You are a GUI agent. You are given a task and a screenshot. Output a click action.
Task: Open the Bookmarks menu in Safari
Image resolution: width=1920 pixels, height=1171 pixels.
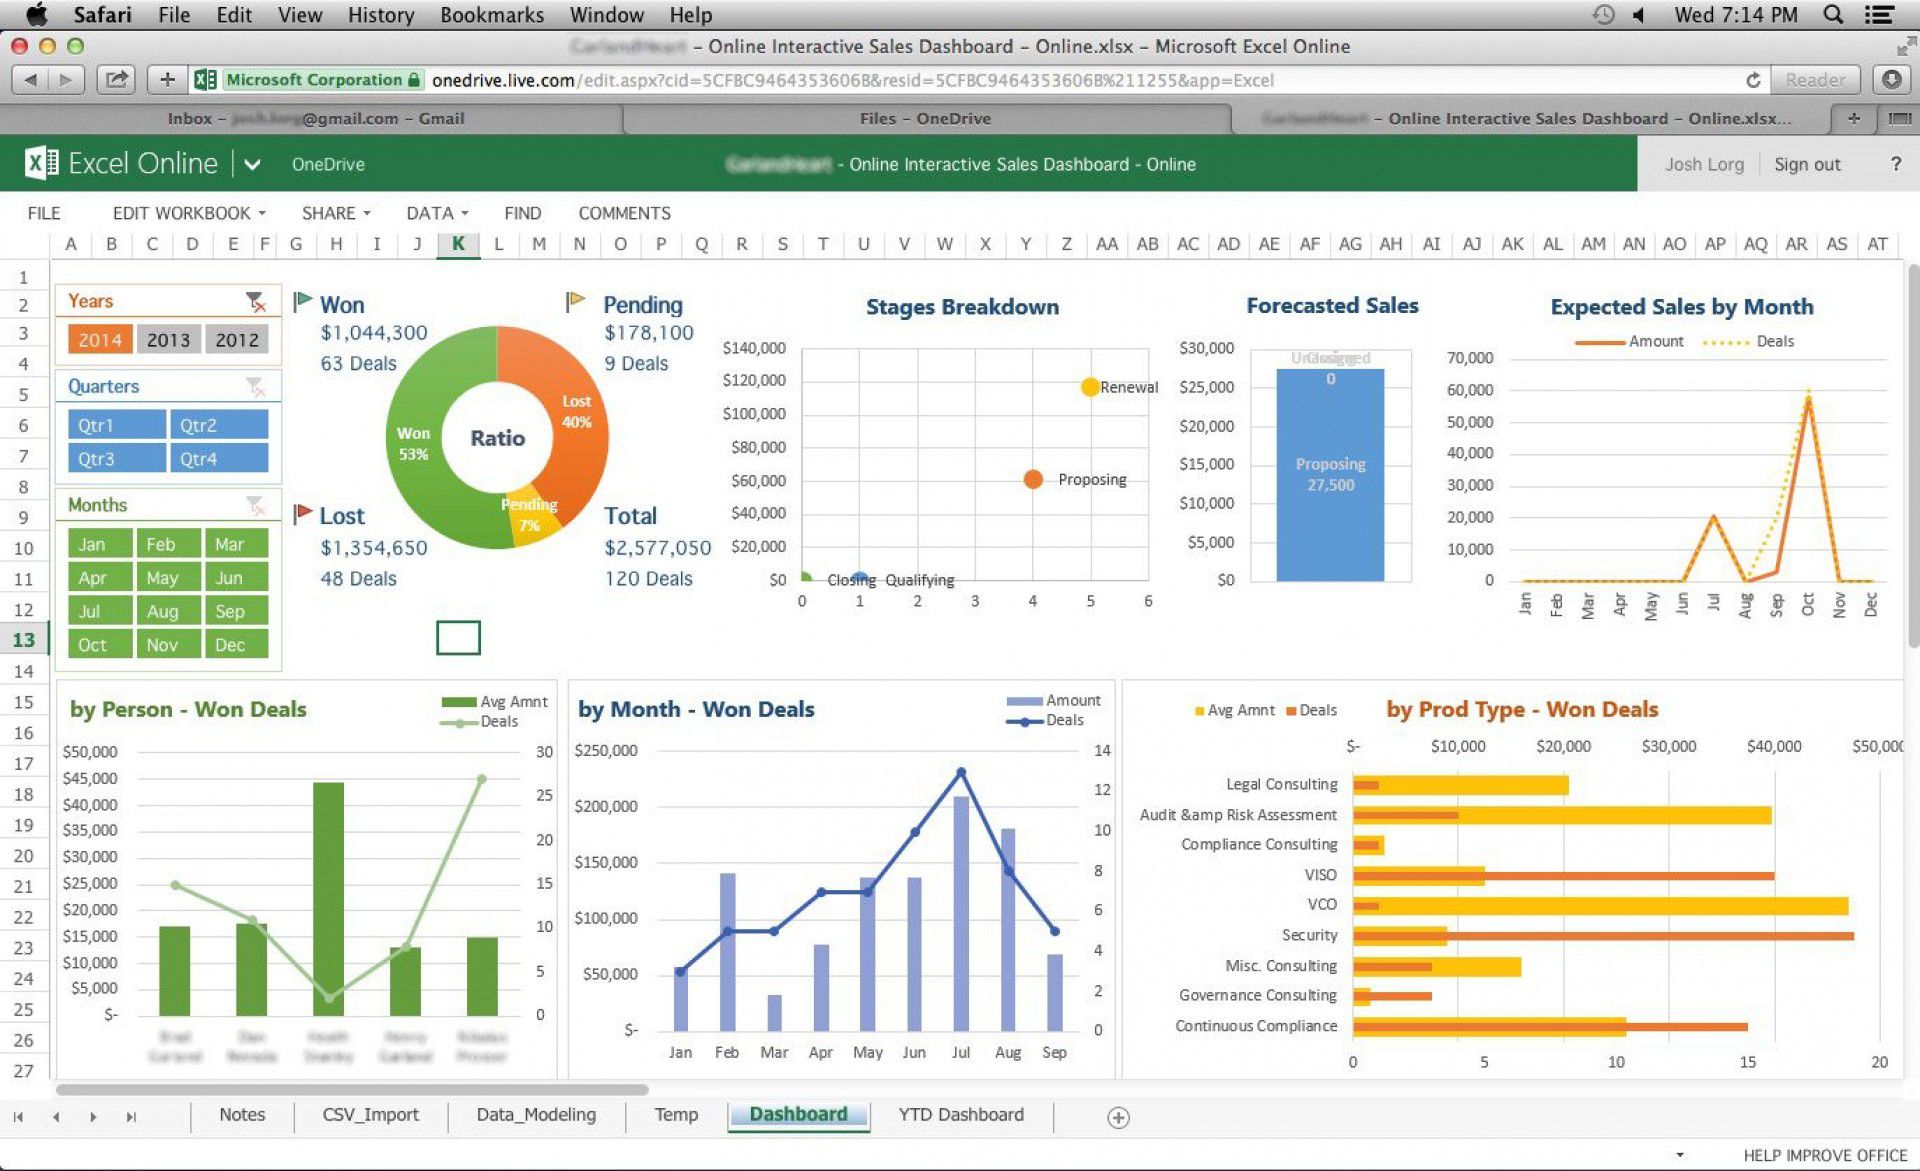pyautogui.click(x=492, y=14)
